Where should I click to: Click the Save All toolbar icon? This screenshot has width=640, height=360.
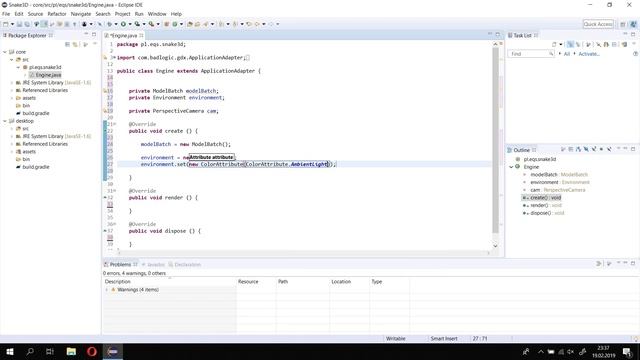click(27, 24)
